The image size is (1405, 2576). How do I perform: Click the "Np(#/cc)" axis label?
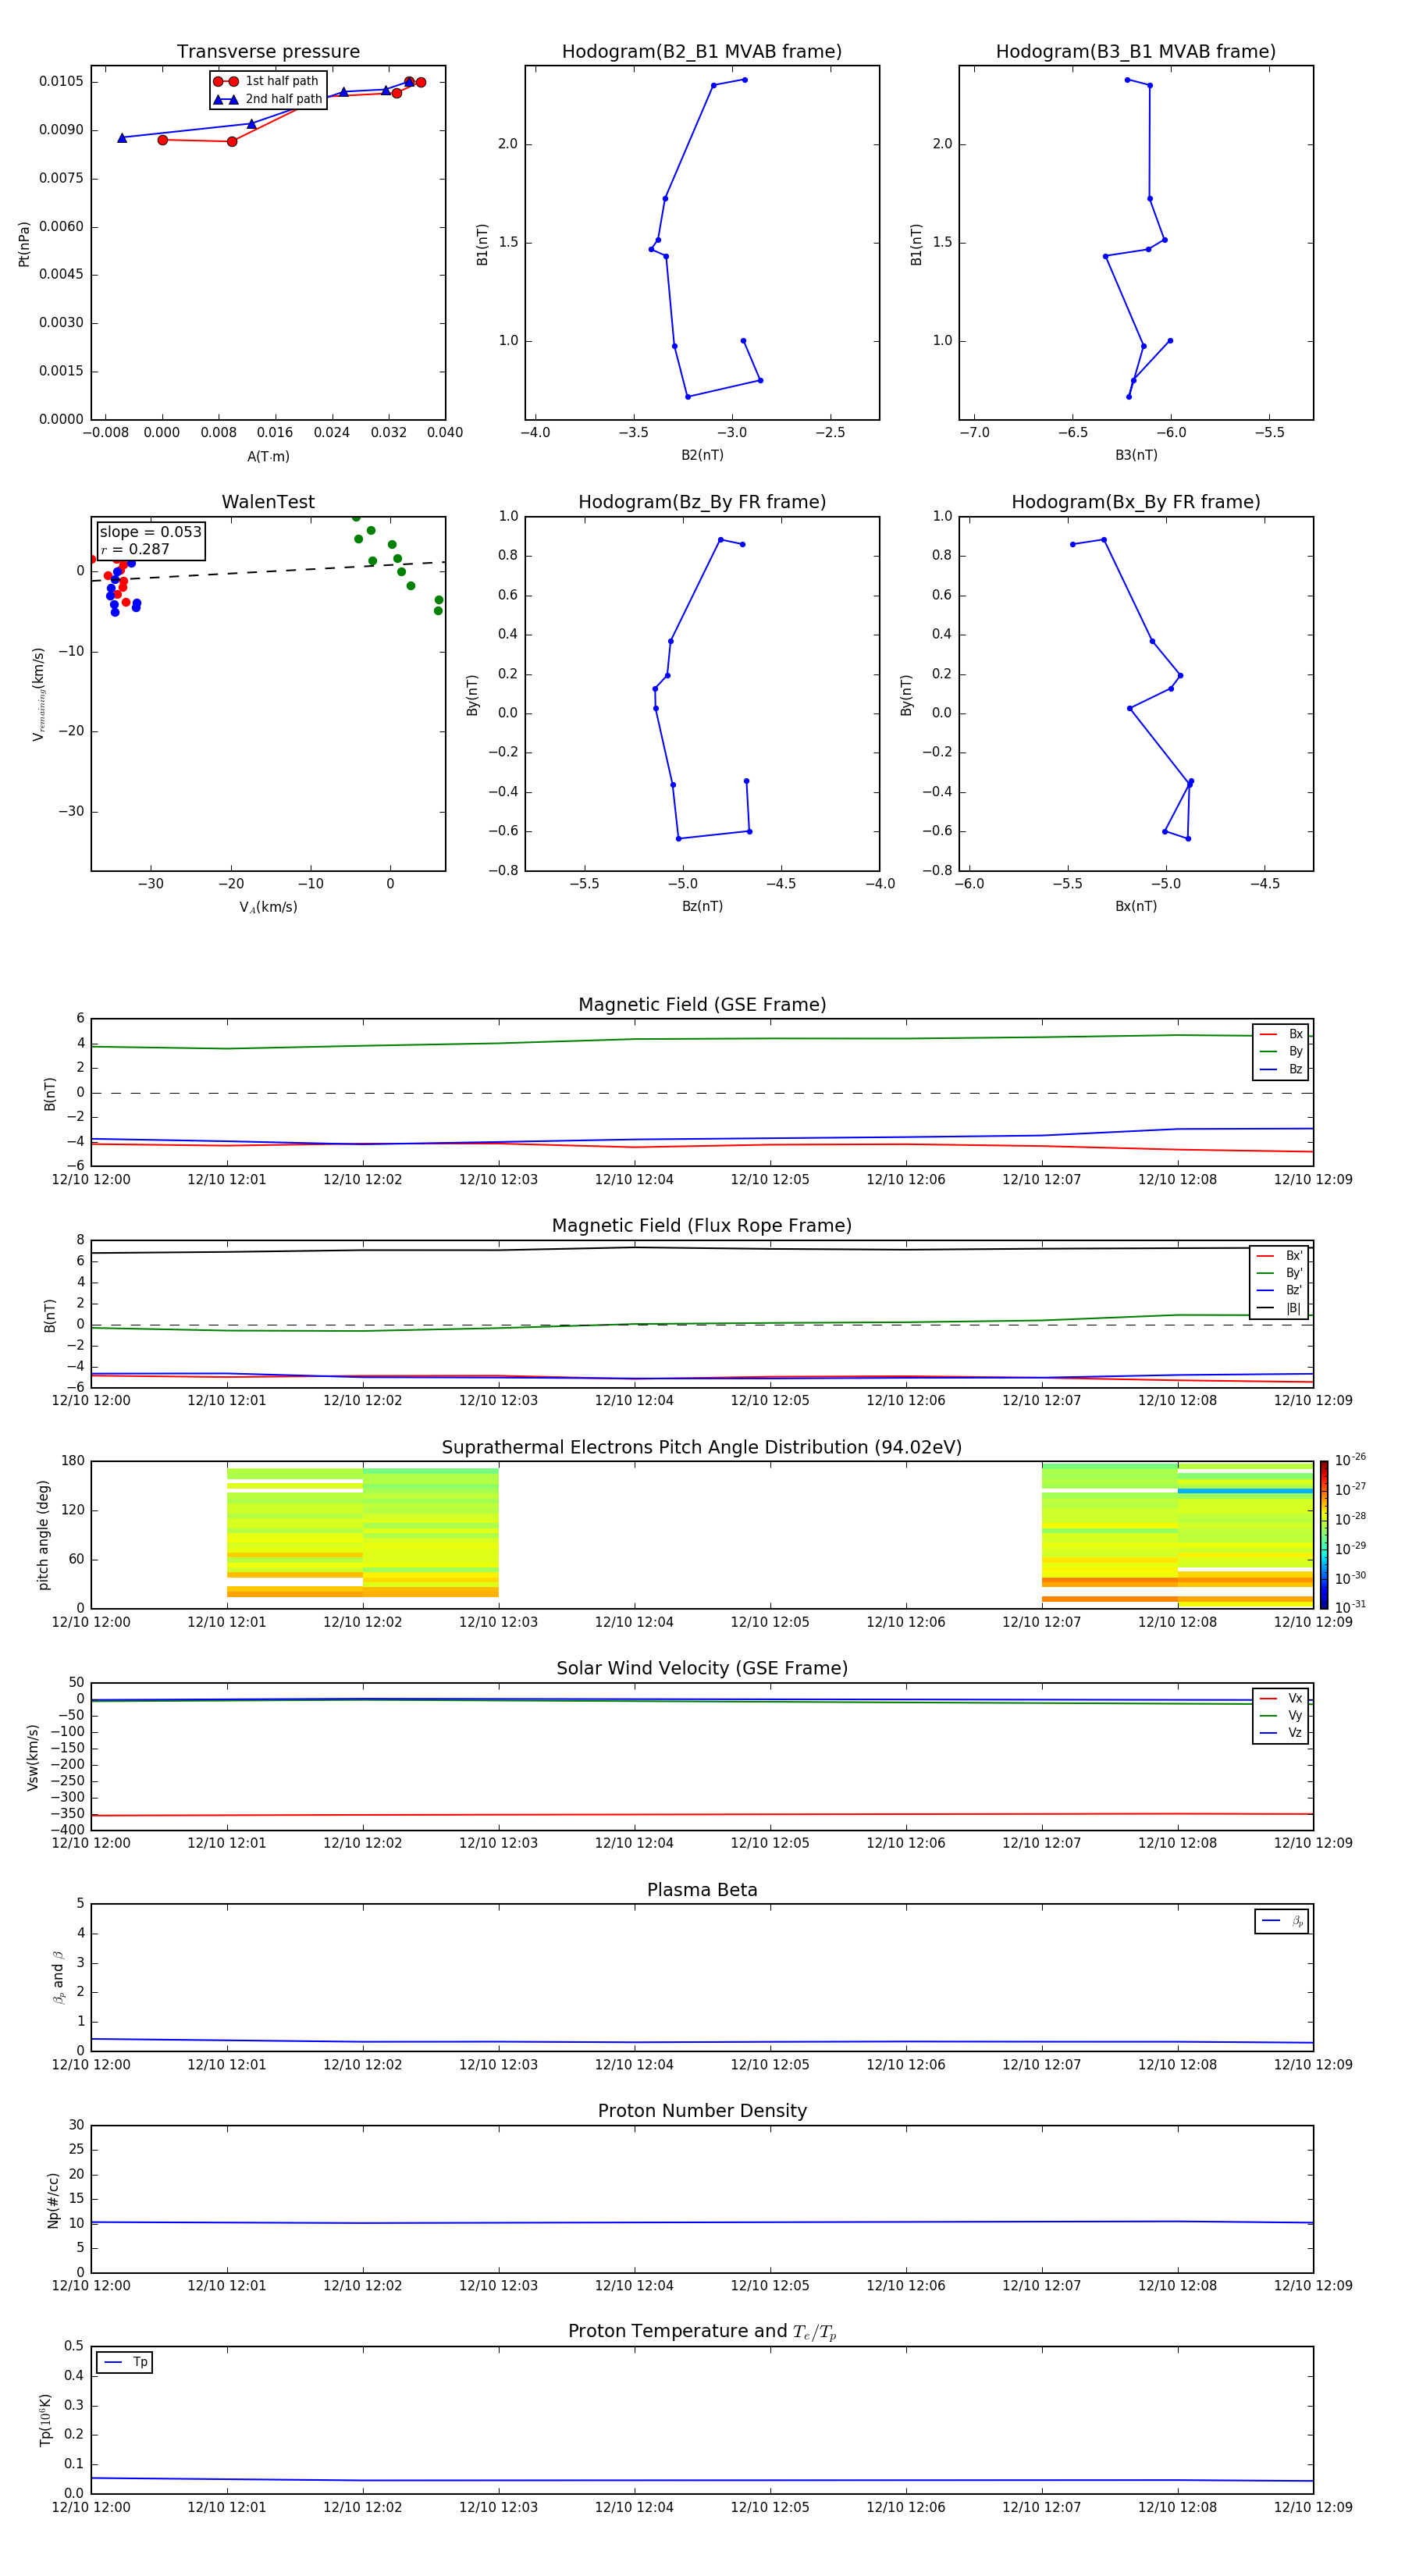coord(53,2200)
